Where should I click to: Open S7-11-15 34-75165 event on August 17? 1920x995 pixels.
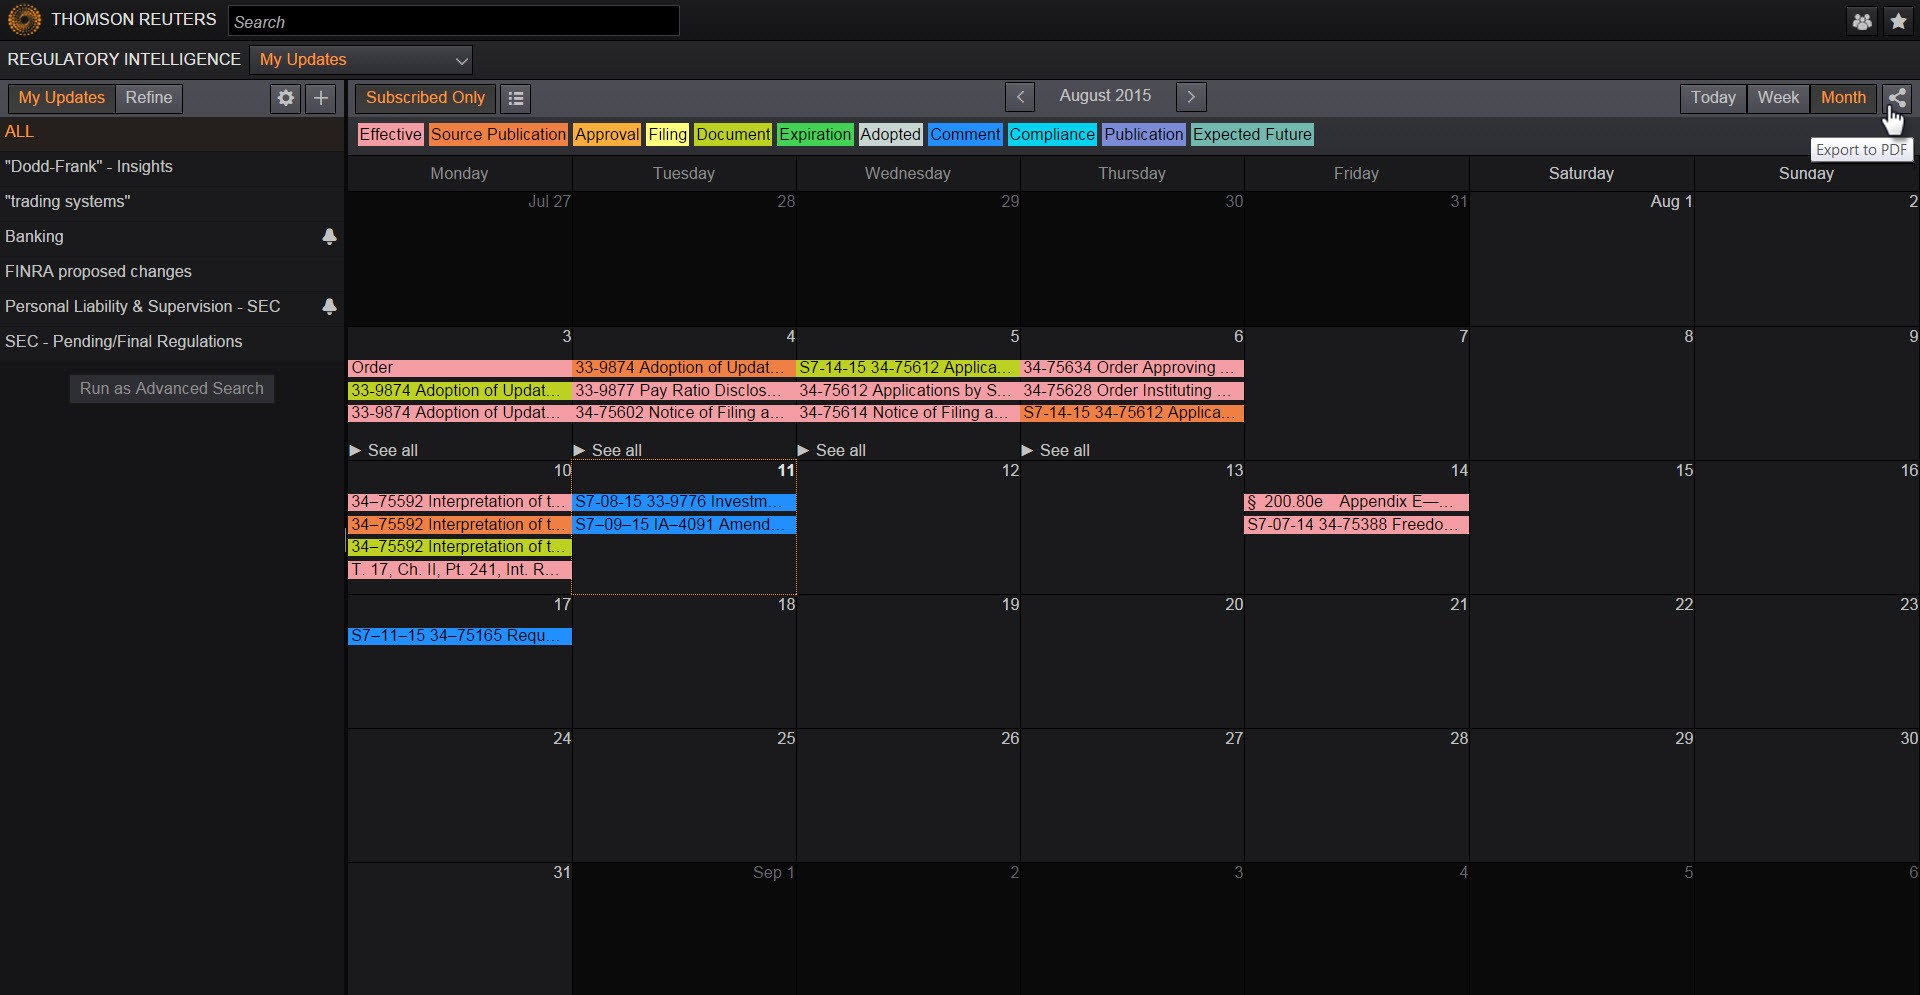[460, 636]
